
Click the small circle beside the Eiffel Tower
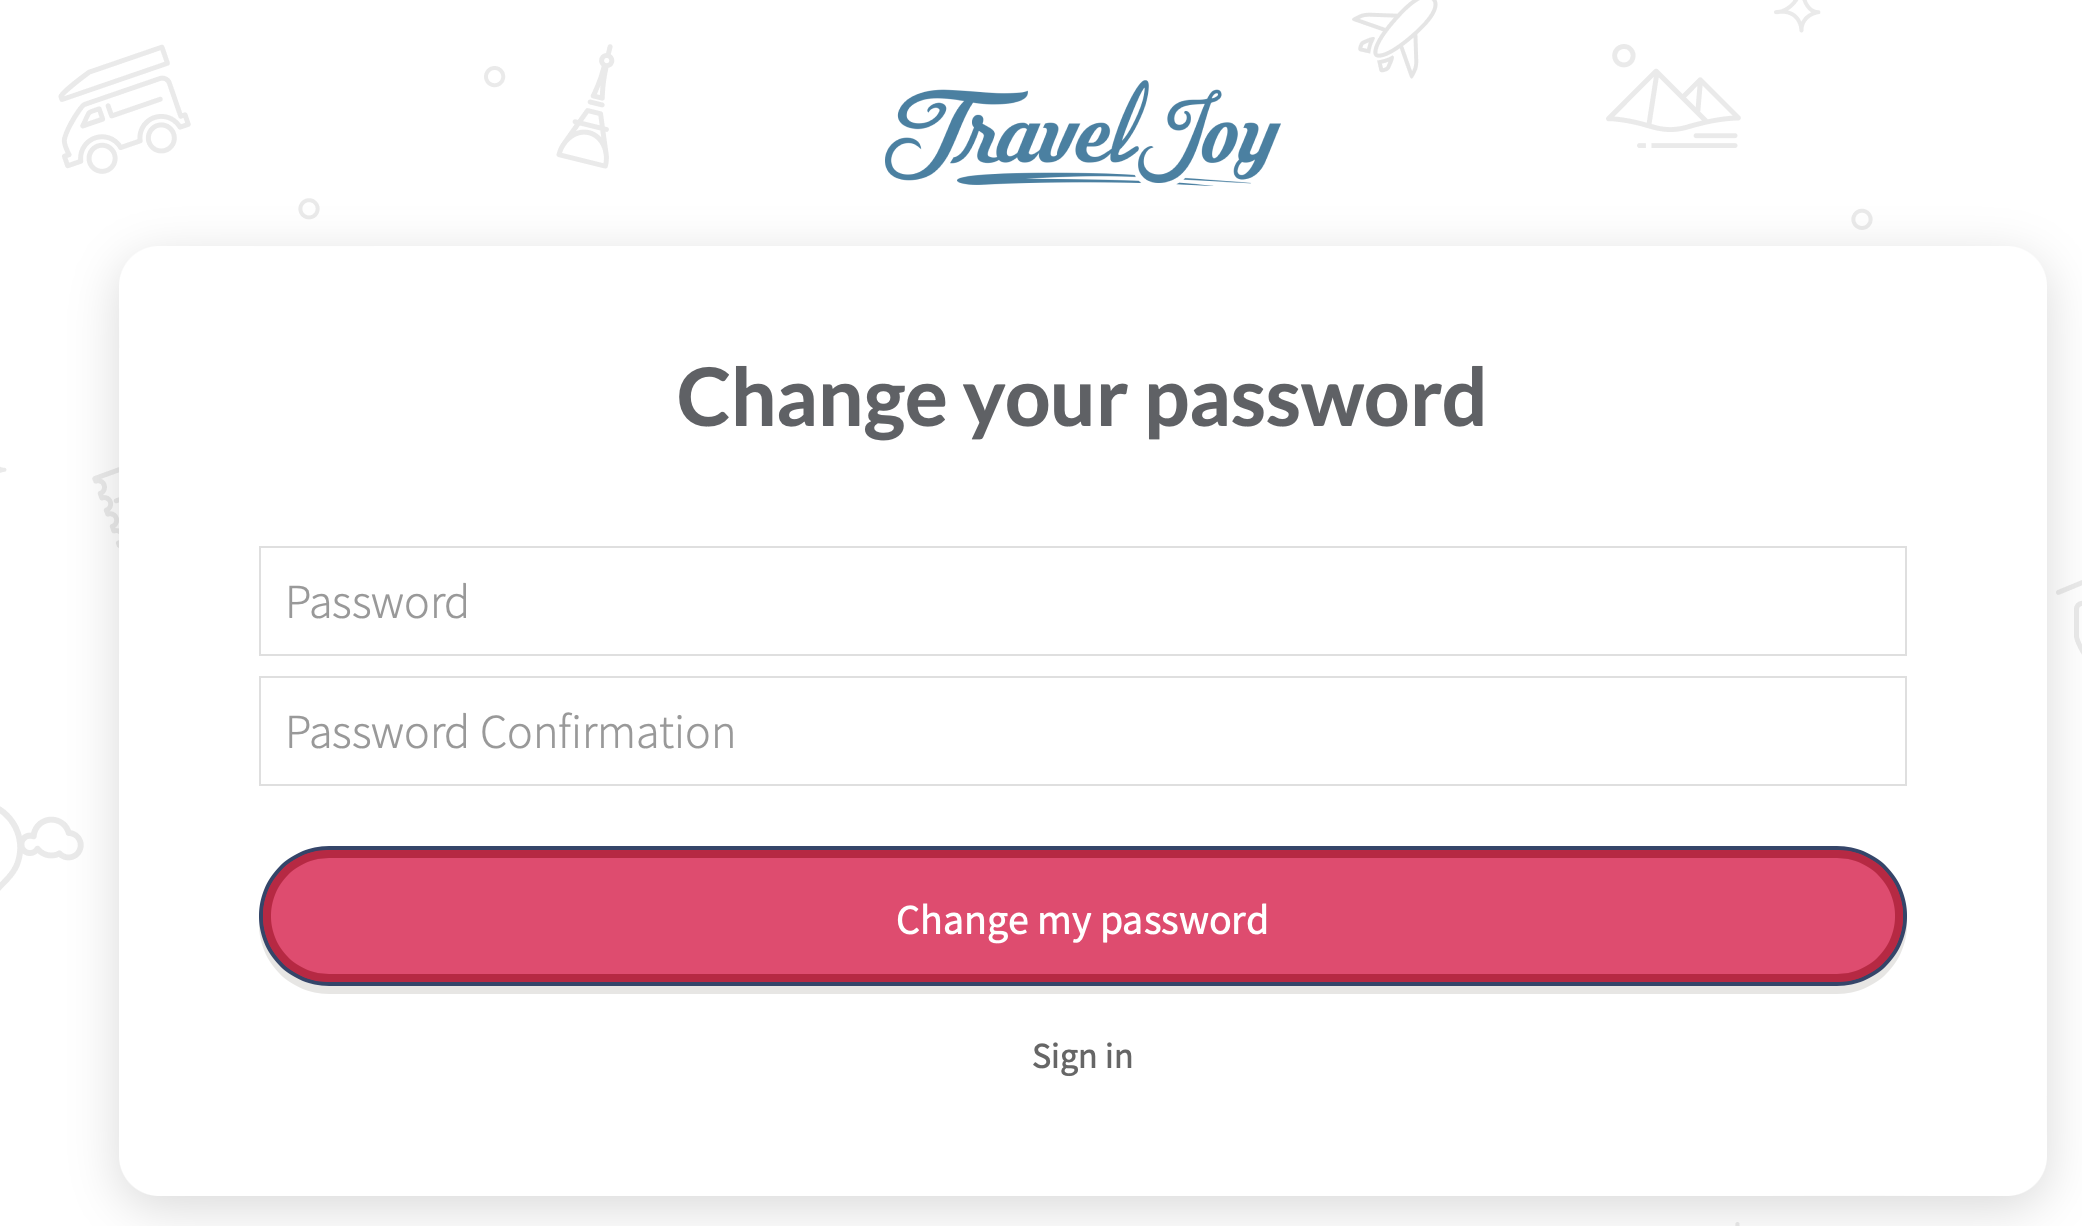coord(494,76)
